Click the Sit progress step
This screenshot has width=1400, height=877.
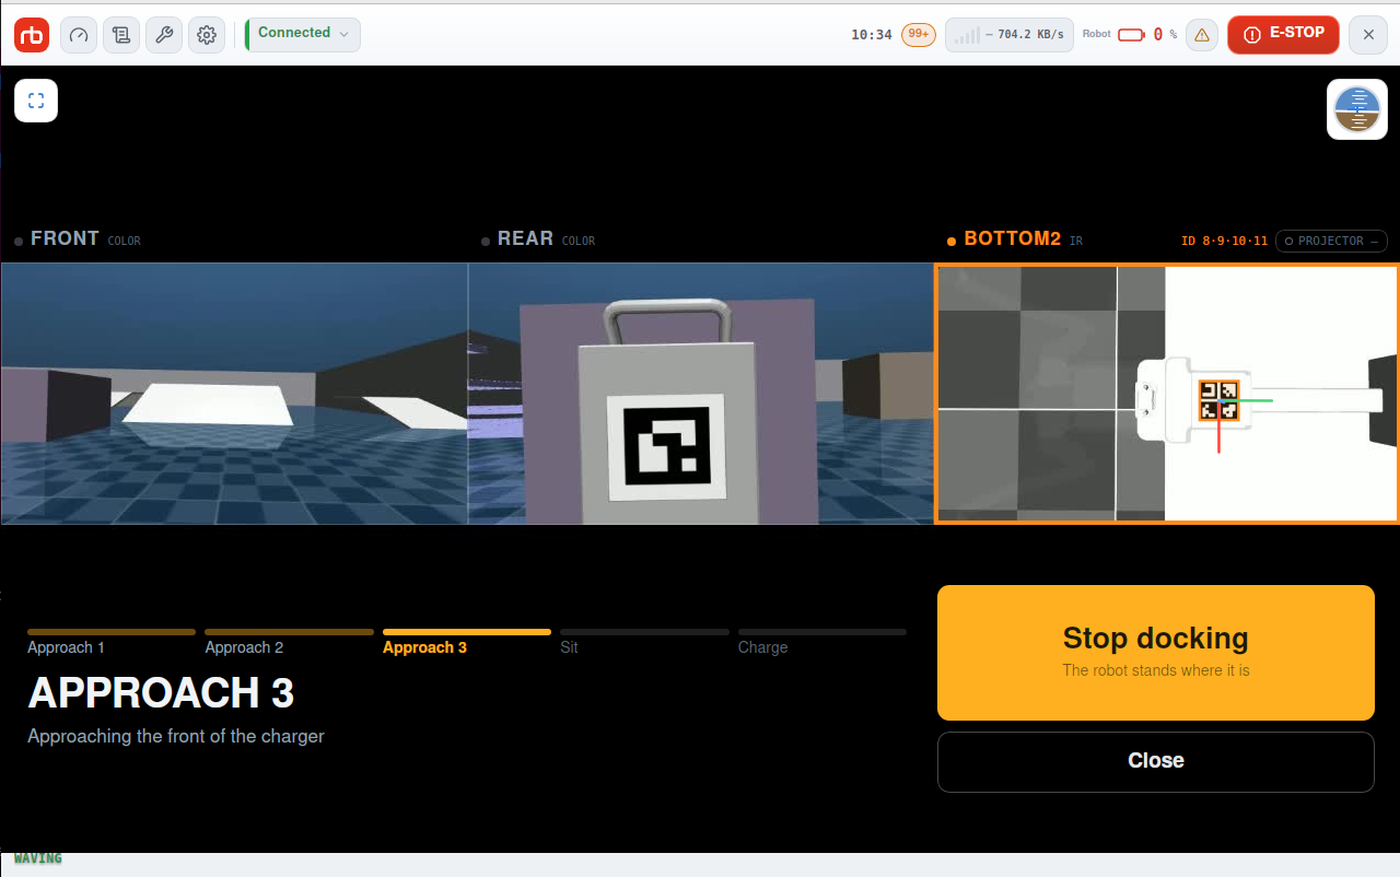pyautogui.click(x=644, y=642)
